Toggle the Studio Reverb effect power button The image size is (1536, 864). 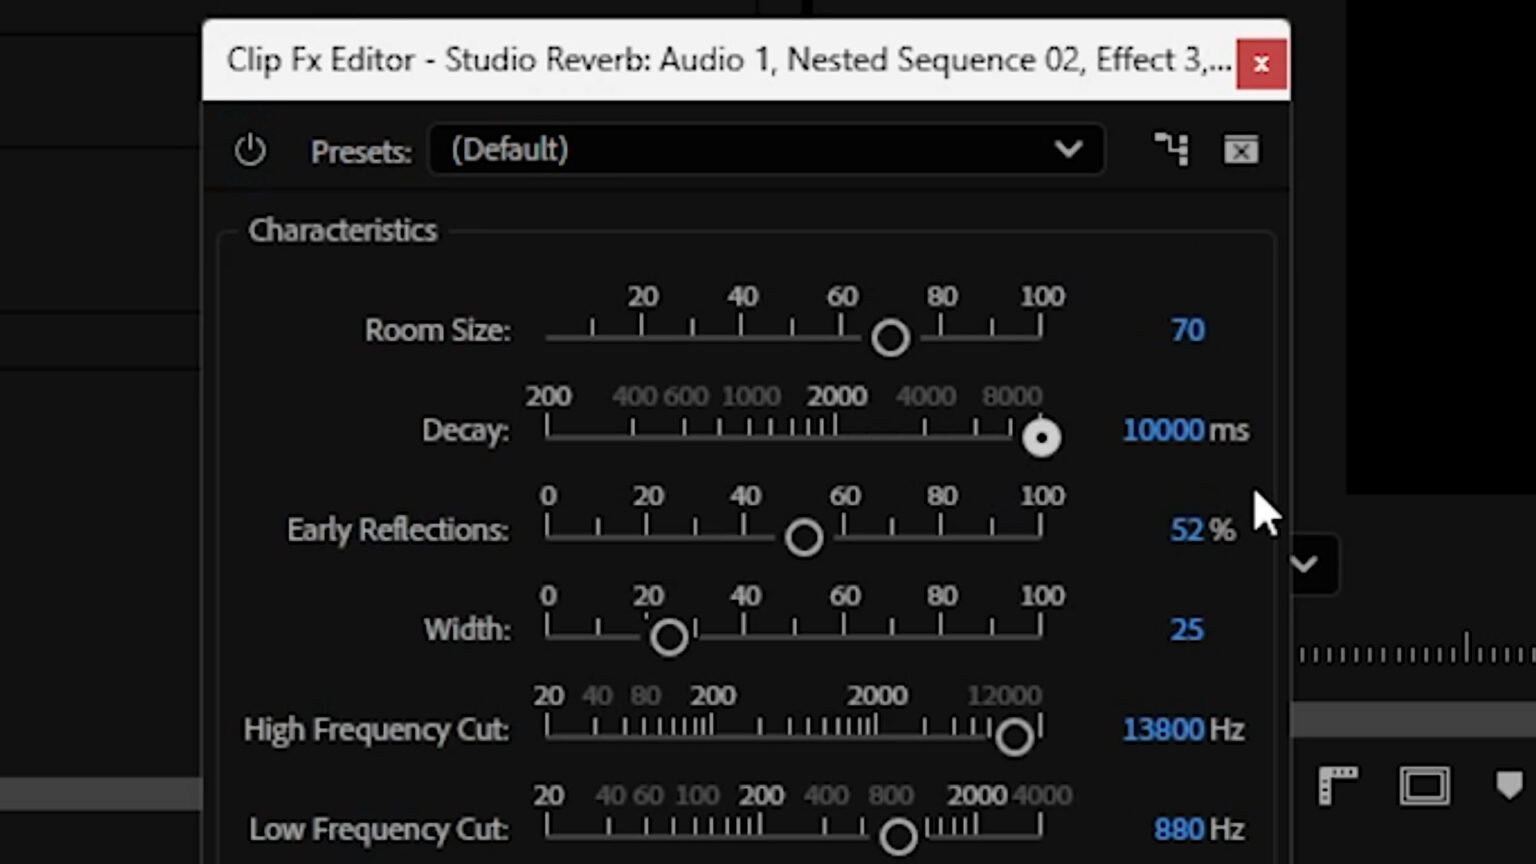tap(250, 150)
